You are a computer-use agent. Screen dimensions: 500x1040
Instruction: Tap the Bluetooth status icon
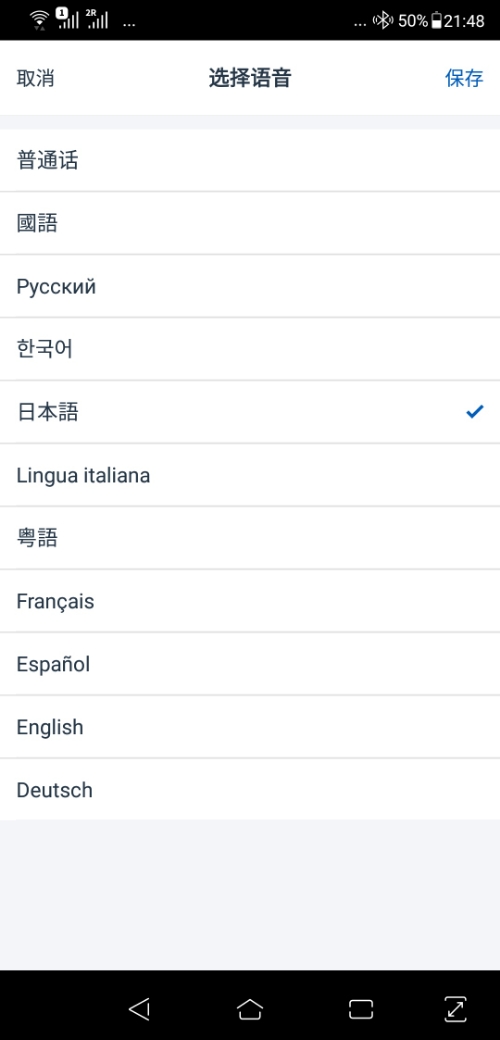click(383, 21)
